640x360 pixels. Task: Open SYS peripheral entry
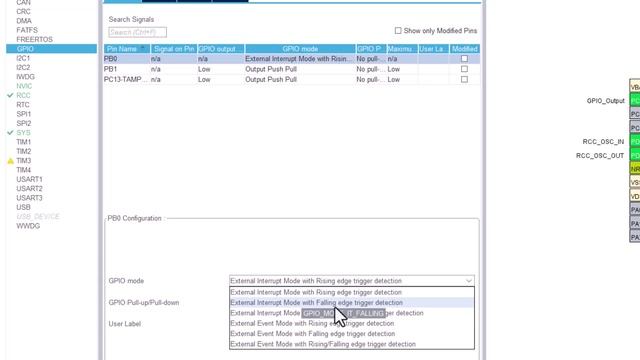23,133
